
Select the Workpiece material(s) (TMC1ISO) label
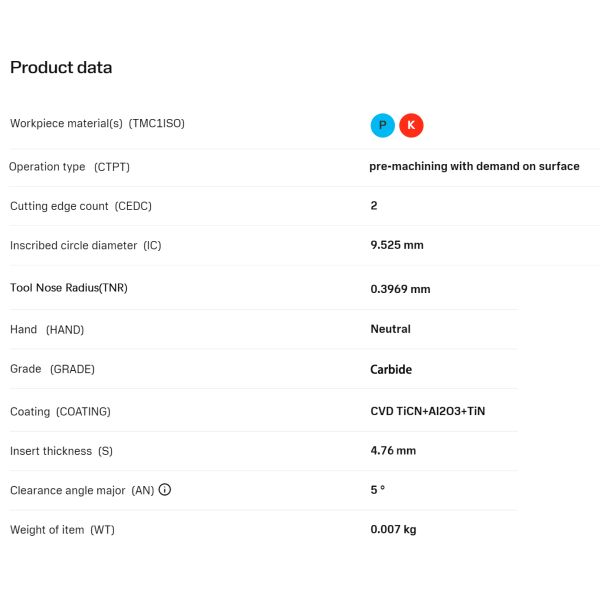pyautogui.click(x=97, y=124)
